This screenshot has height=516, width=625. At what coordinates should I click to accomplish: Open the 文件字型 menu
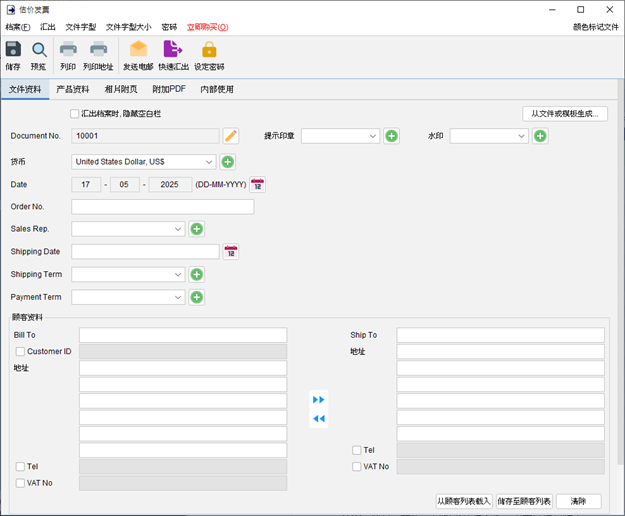[81, 27]
